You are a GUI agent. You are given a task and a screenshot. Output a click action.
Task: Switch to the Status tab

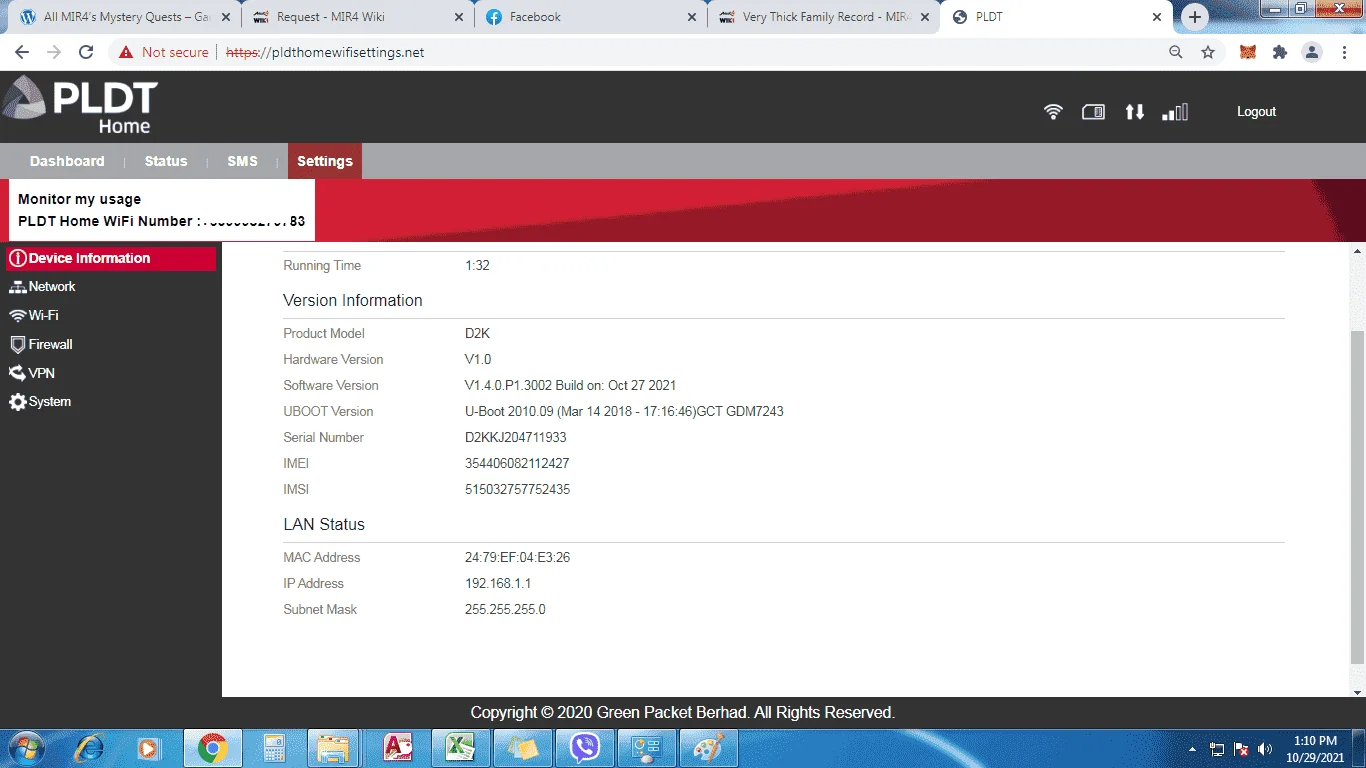coord(166,161)
